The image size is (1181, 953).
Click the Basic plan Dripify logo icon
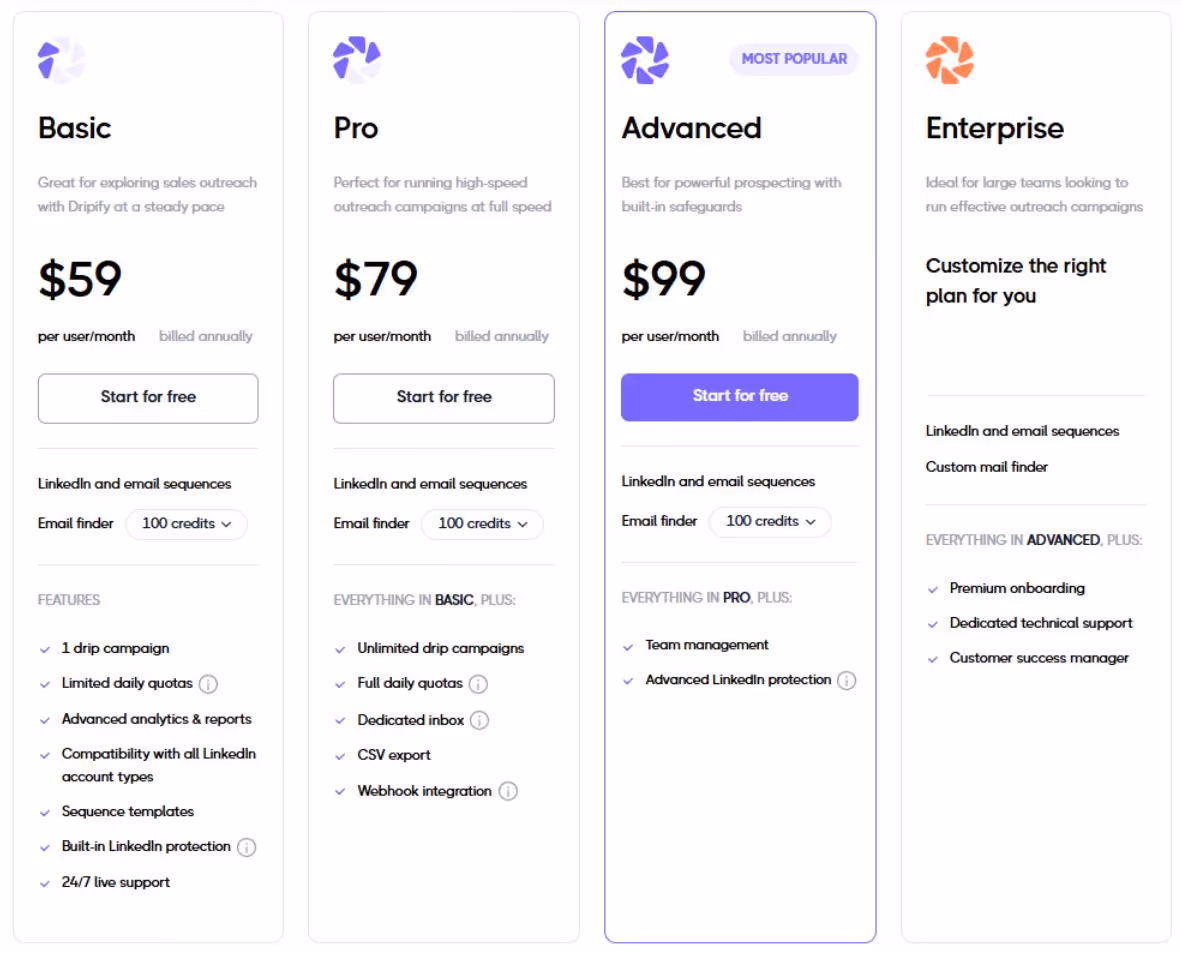tap(60, 58)
